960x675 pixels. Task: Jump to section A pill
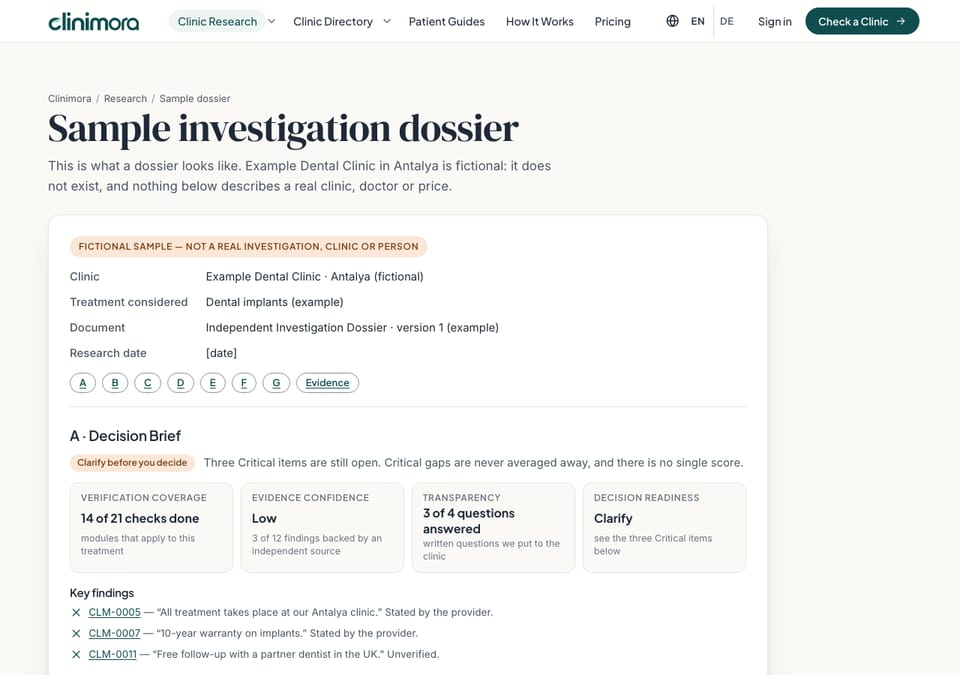(x=83, y=383)
